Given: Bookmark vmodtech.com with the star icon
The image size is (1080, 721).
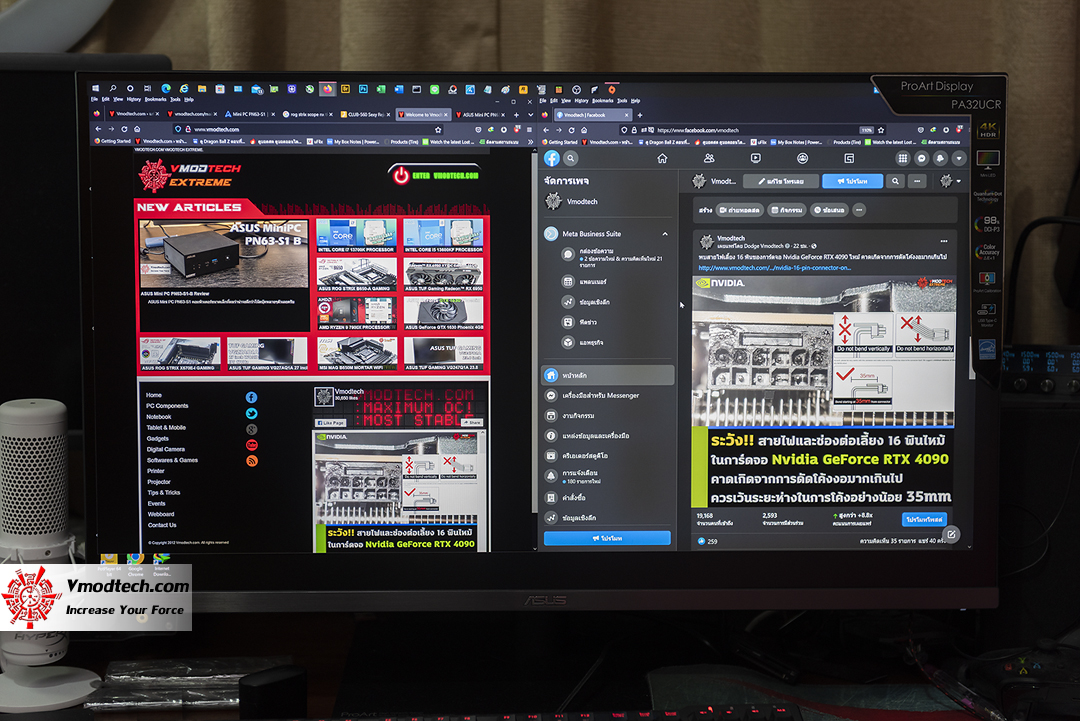Looking at the screenshot, I should pos(437,129).
